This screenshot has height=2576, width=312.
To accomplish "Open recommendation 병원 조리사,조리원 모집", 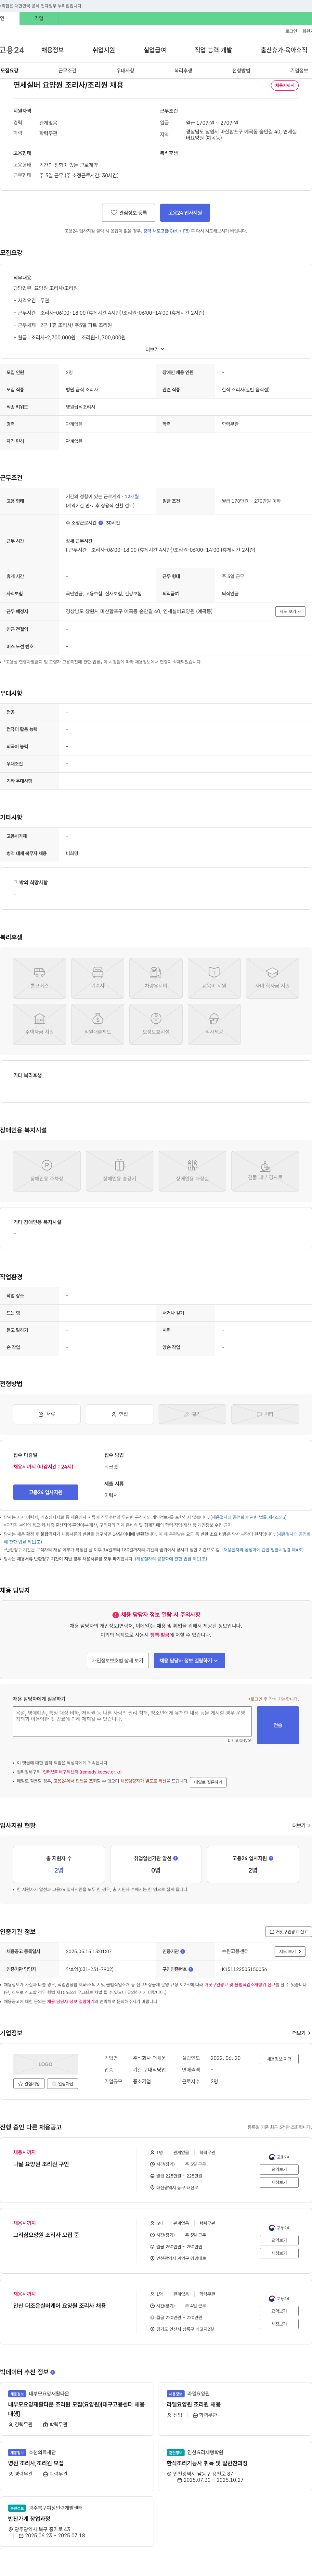I will pos(36,2463).
